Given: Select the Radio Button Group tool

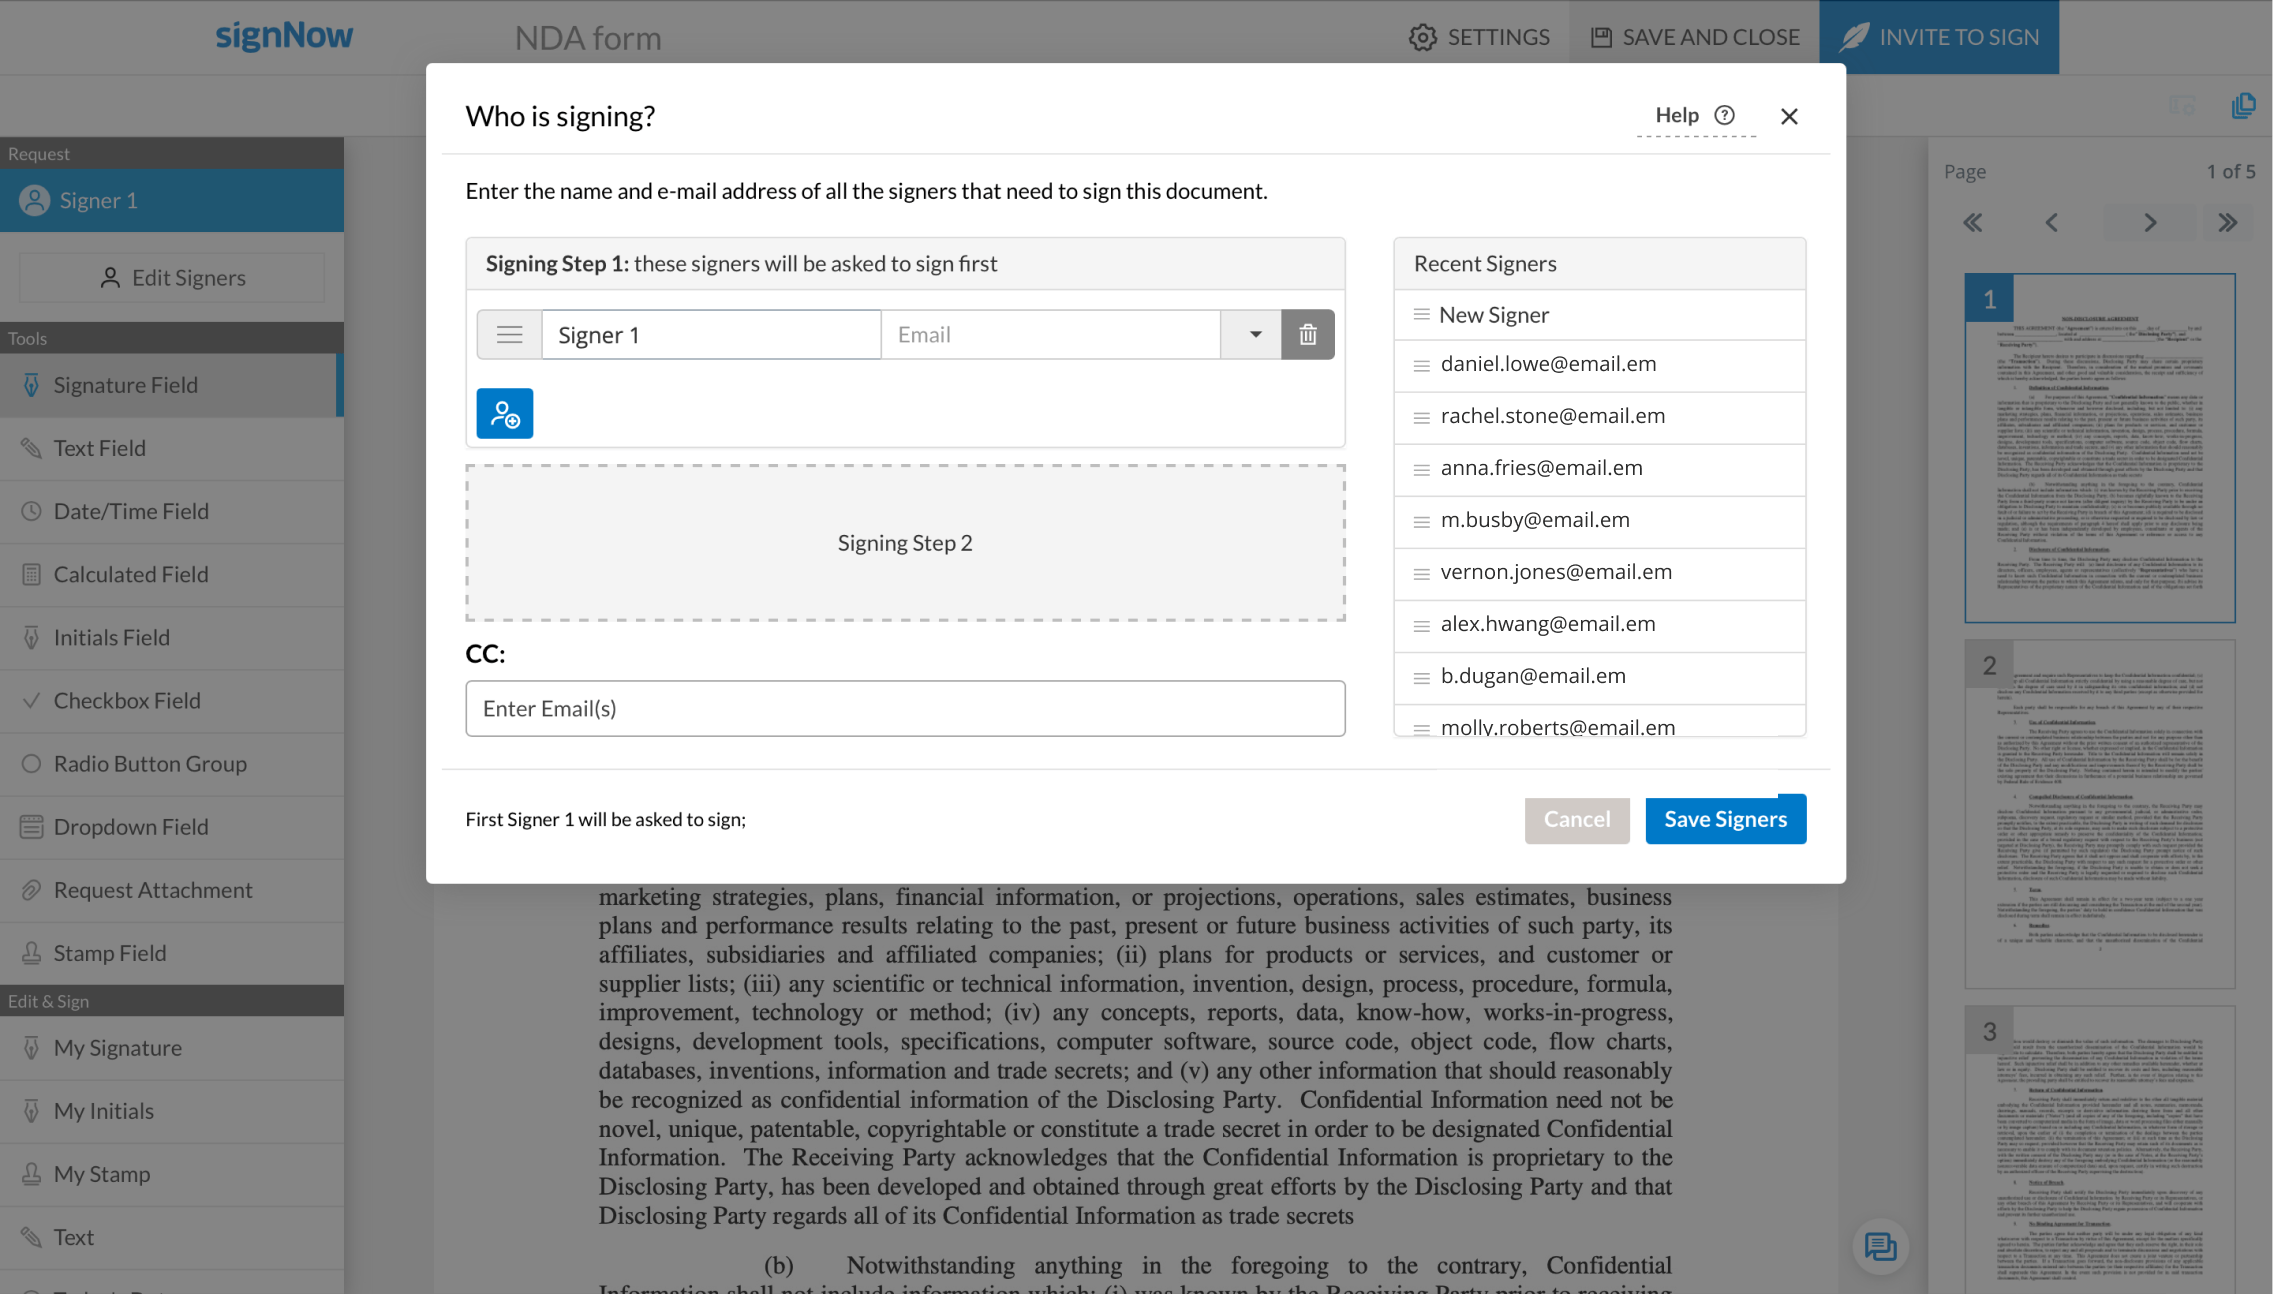Looking at the screenshot, I should (x=150, y=763).
